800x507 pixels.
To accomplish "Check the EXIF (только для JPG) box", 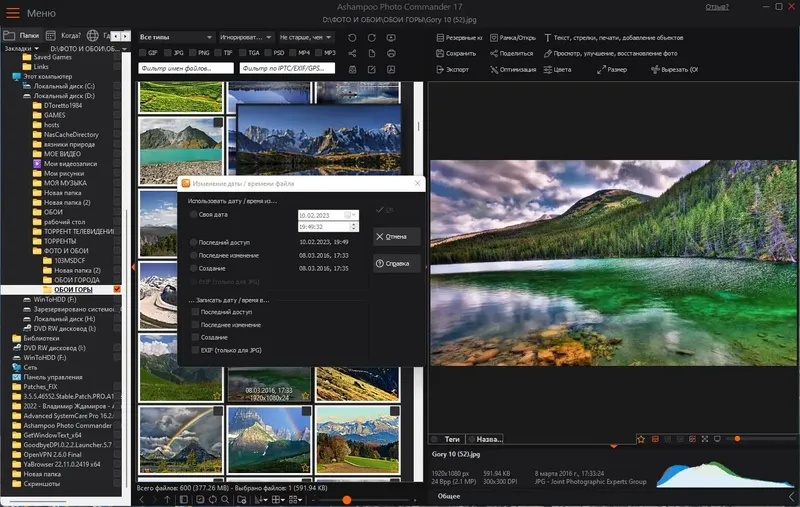I will pos(195,350).
